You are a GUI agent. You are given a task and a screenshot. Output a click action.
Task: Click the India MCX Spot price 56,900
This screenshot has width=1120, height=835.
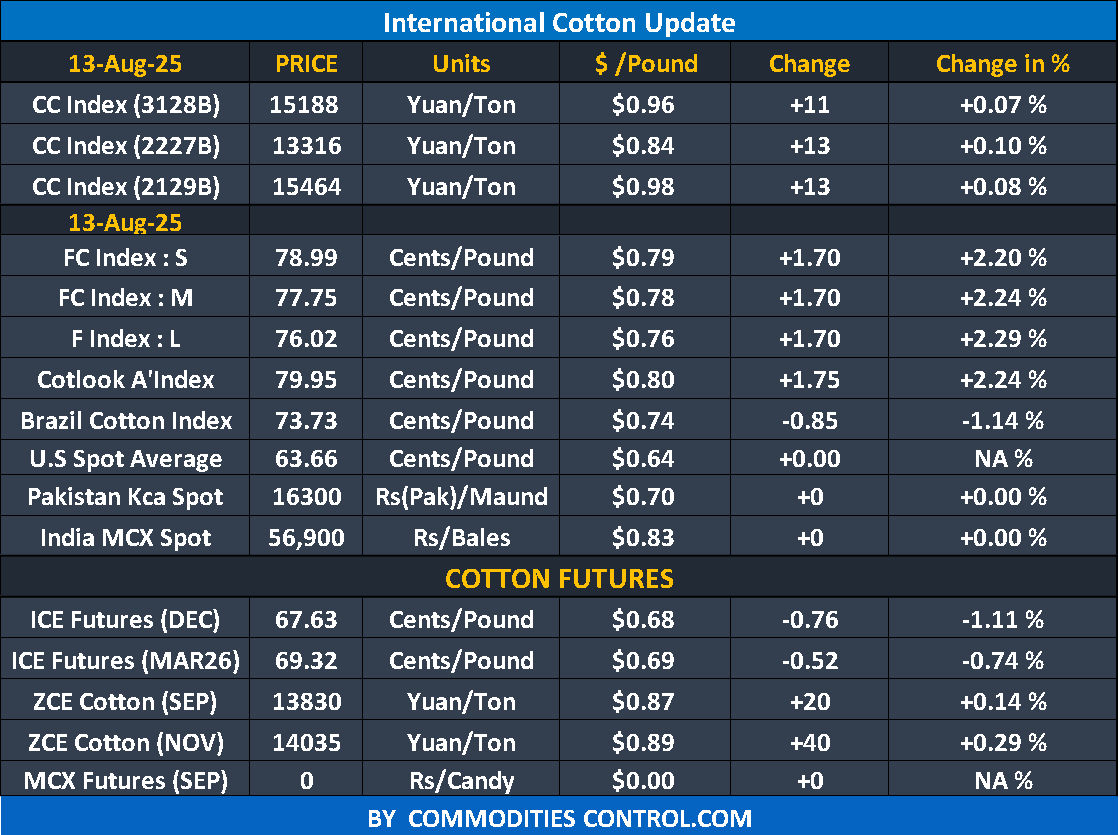coord(306,538)
